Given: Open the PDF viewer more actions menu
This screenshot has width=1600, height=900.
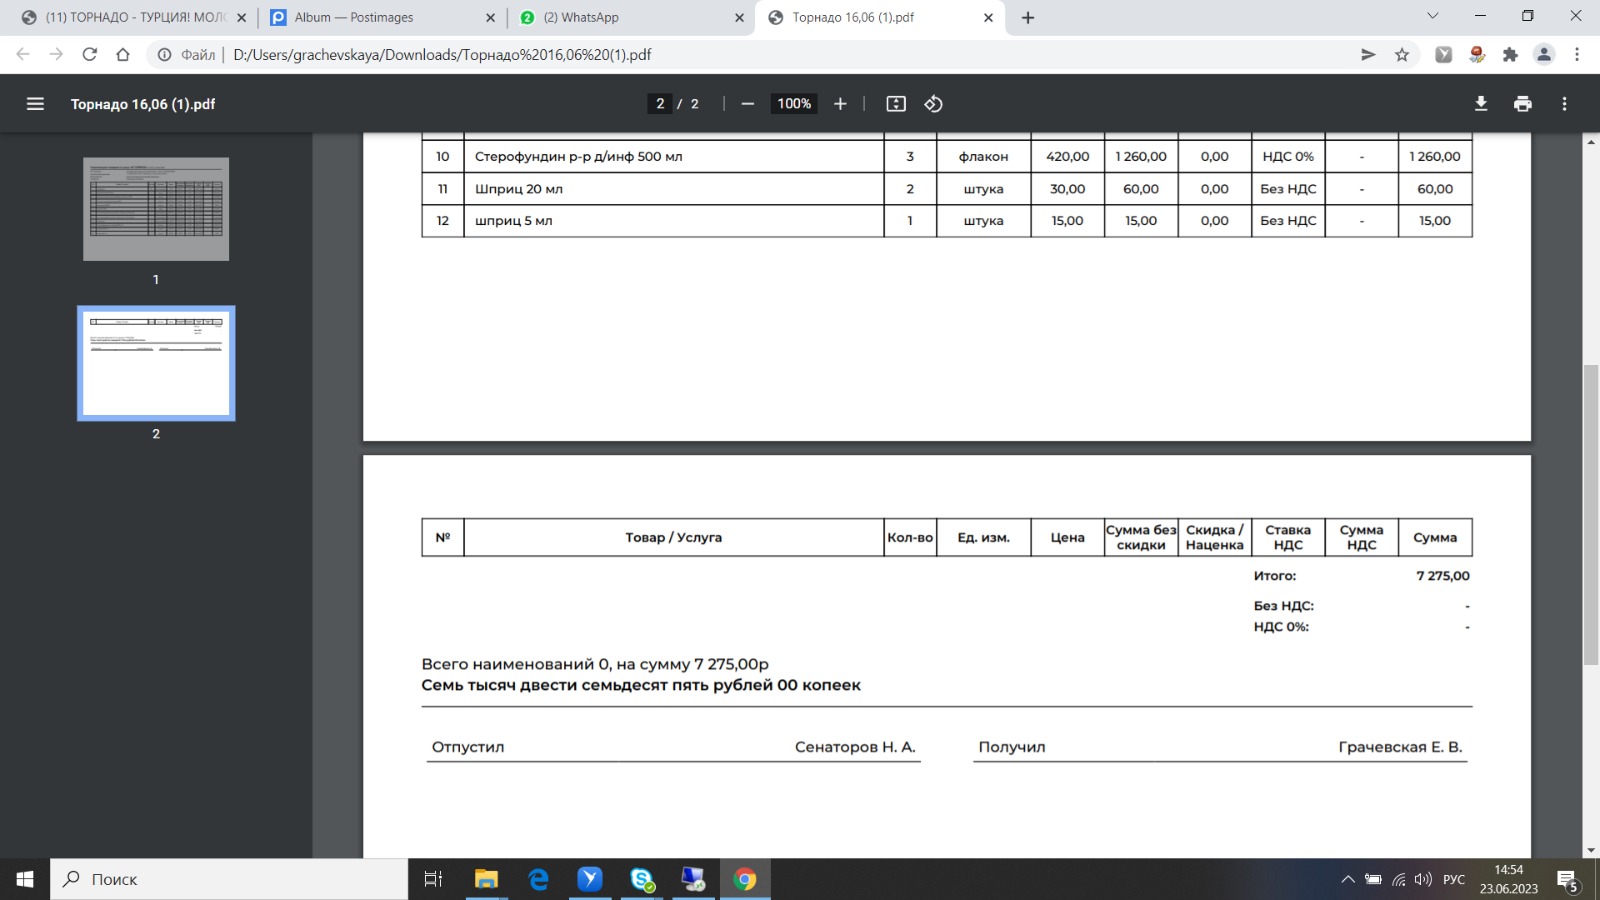Looking at the screenshot, I should tap(1565, 104).
